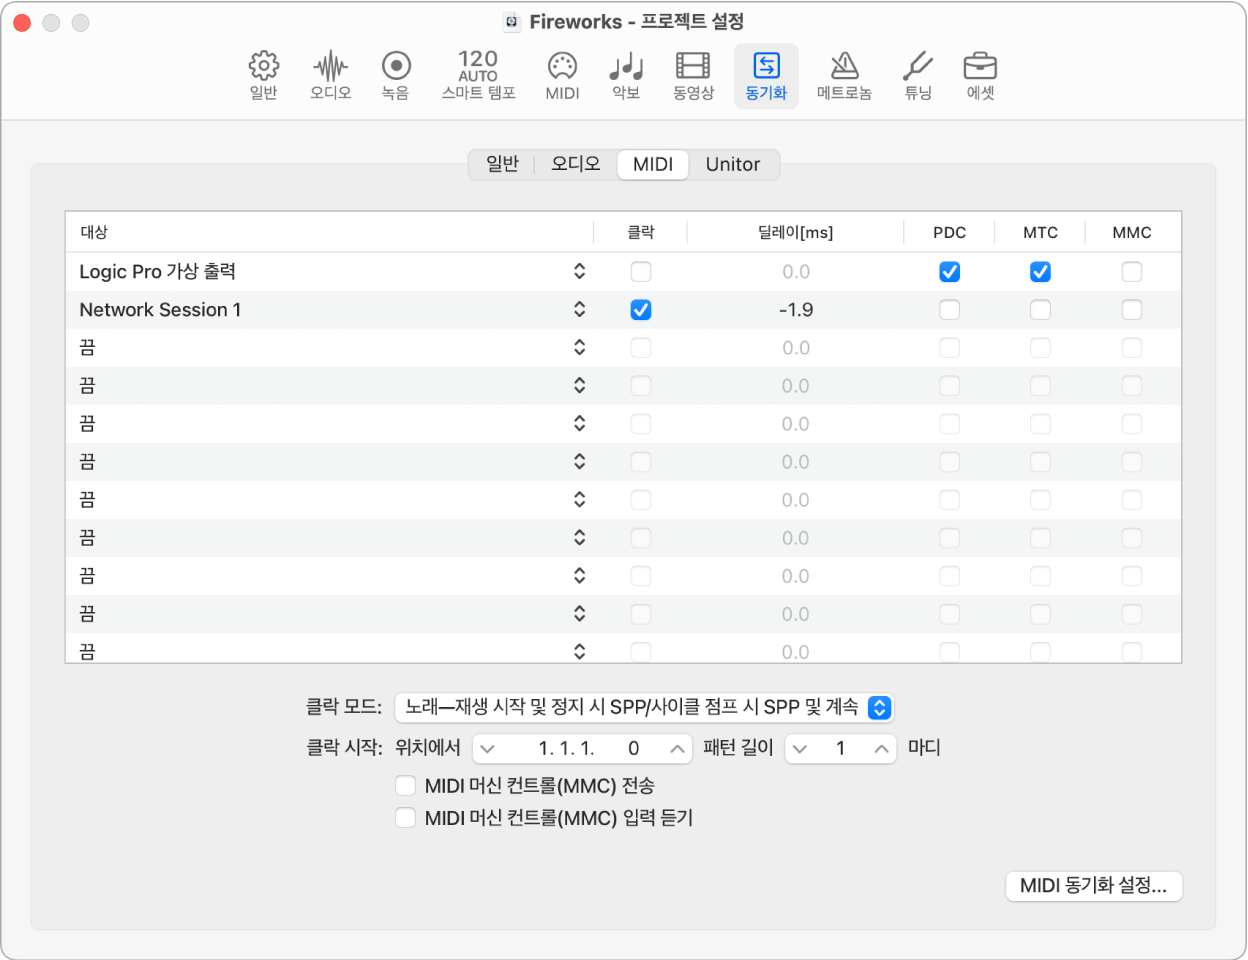Open the 튜닝 (Tuning) fork icon
This screenshot has height=960, width=1248.
(x=918, y=75)
